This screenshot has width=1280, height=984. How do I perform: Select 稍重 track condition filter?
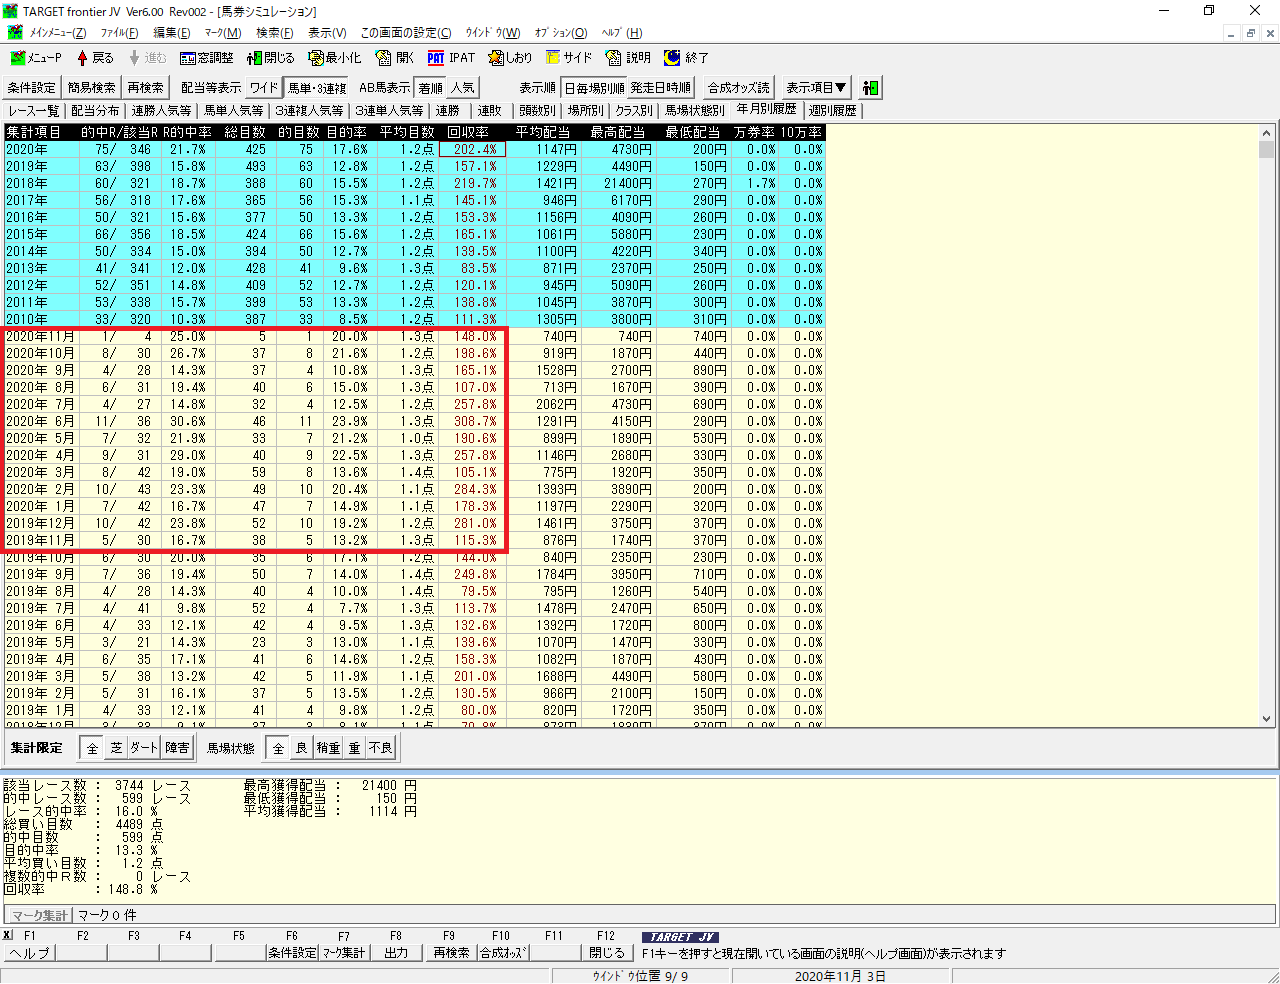click(328, 748)
